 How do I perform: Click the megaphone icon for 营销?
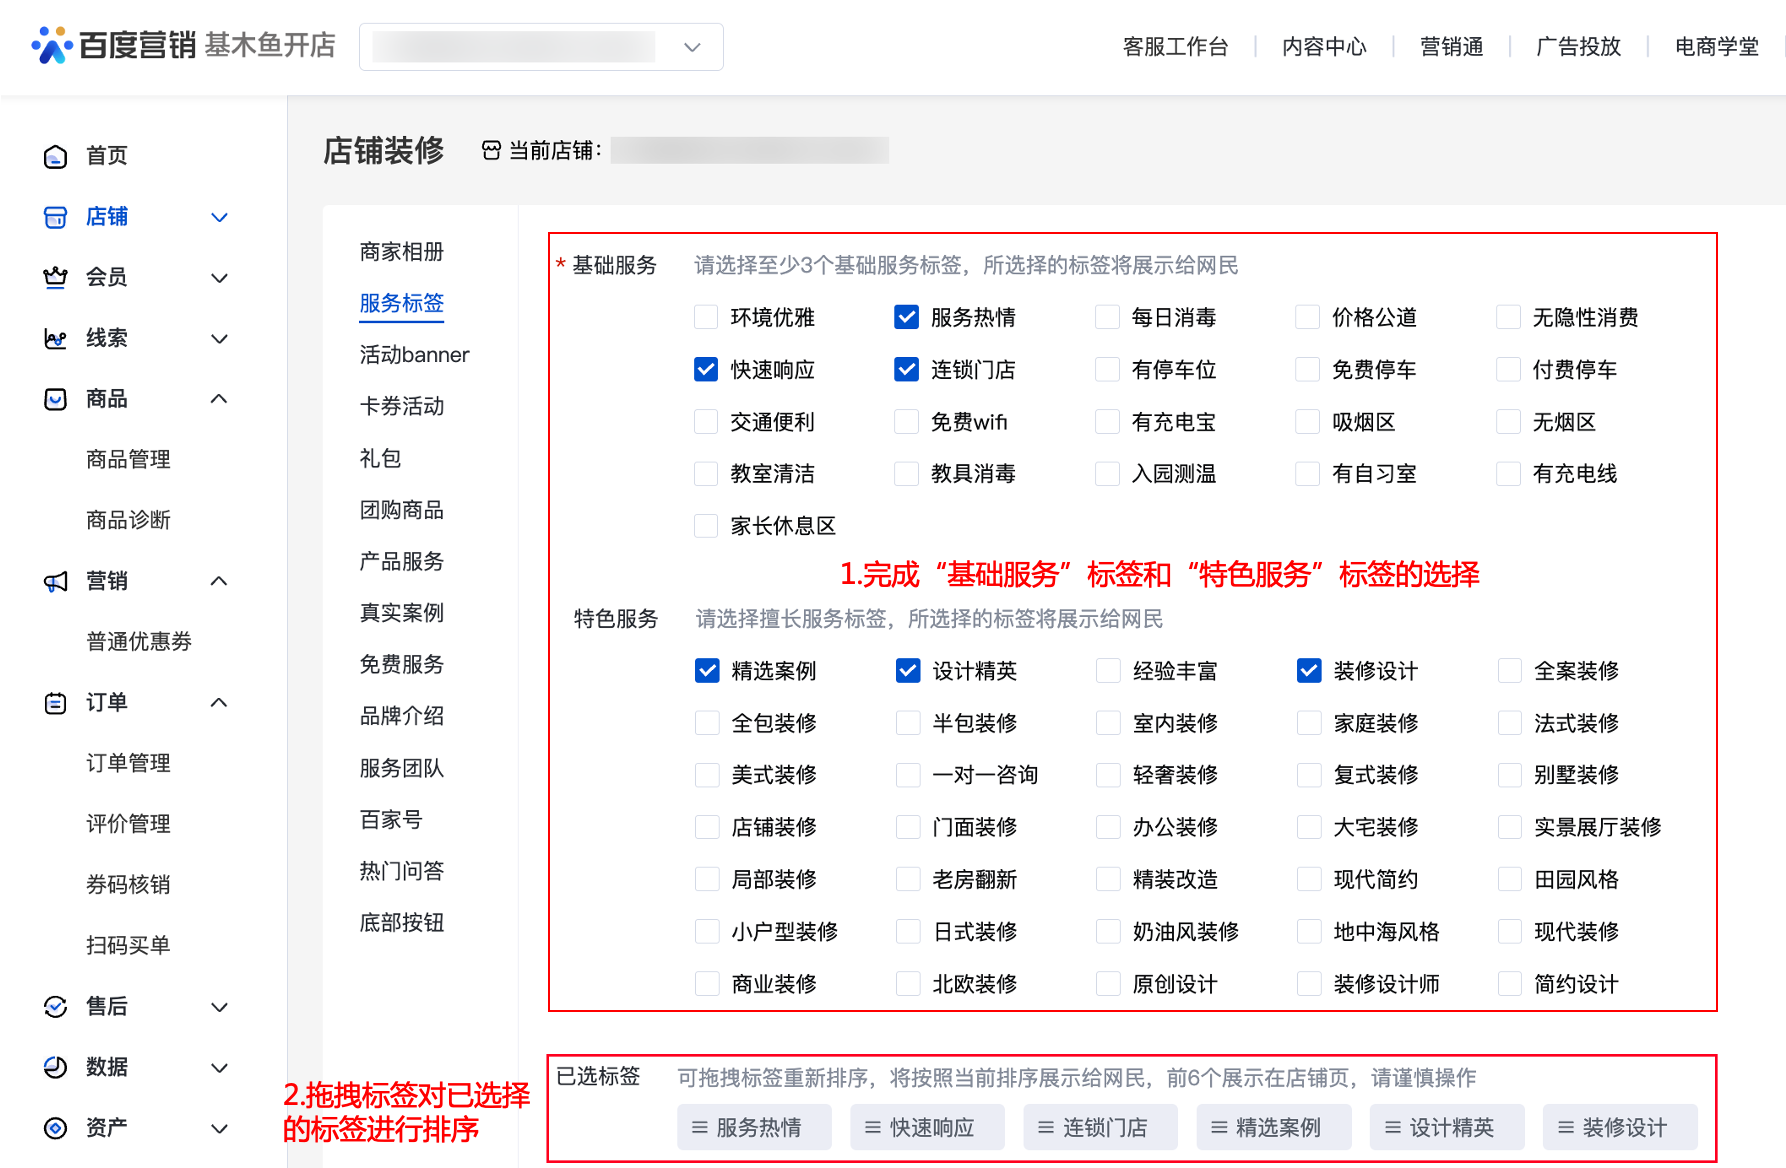(x=56, y=581)
